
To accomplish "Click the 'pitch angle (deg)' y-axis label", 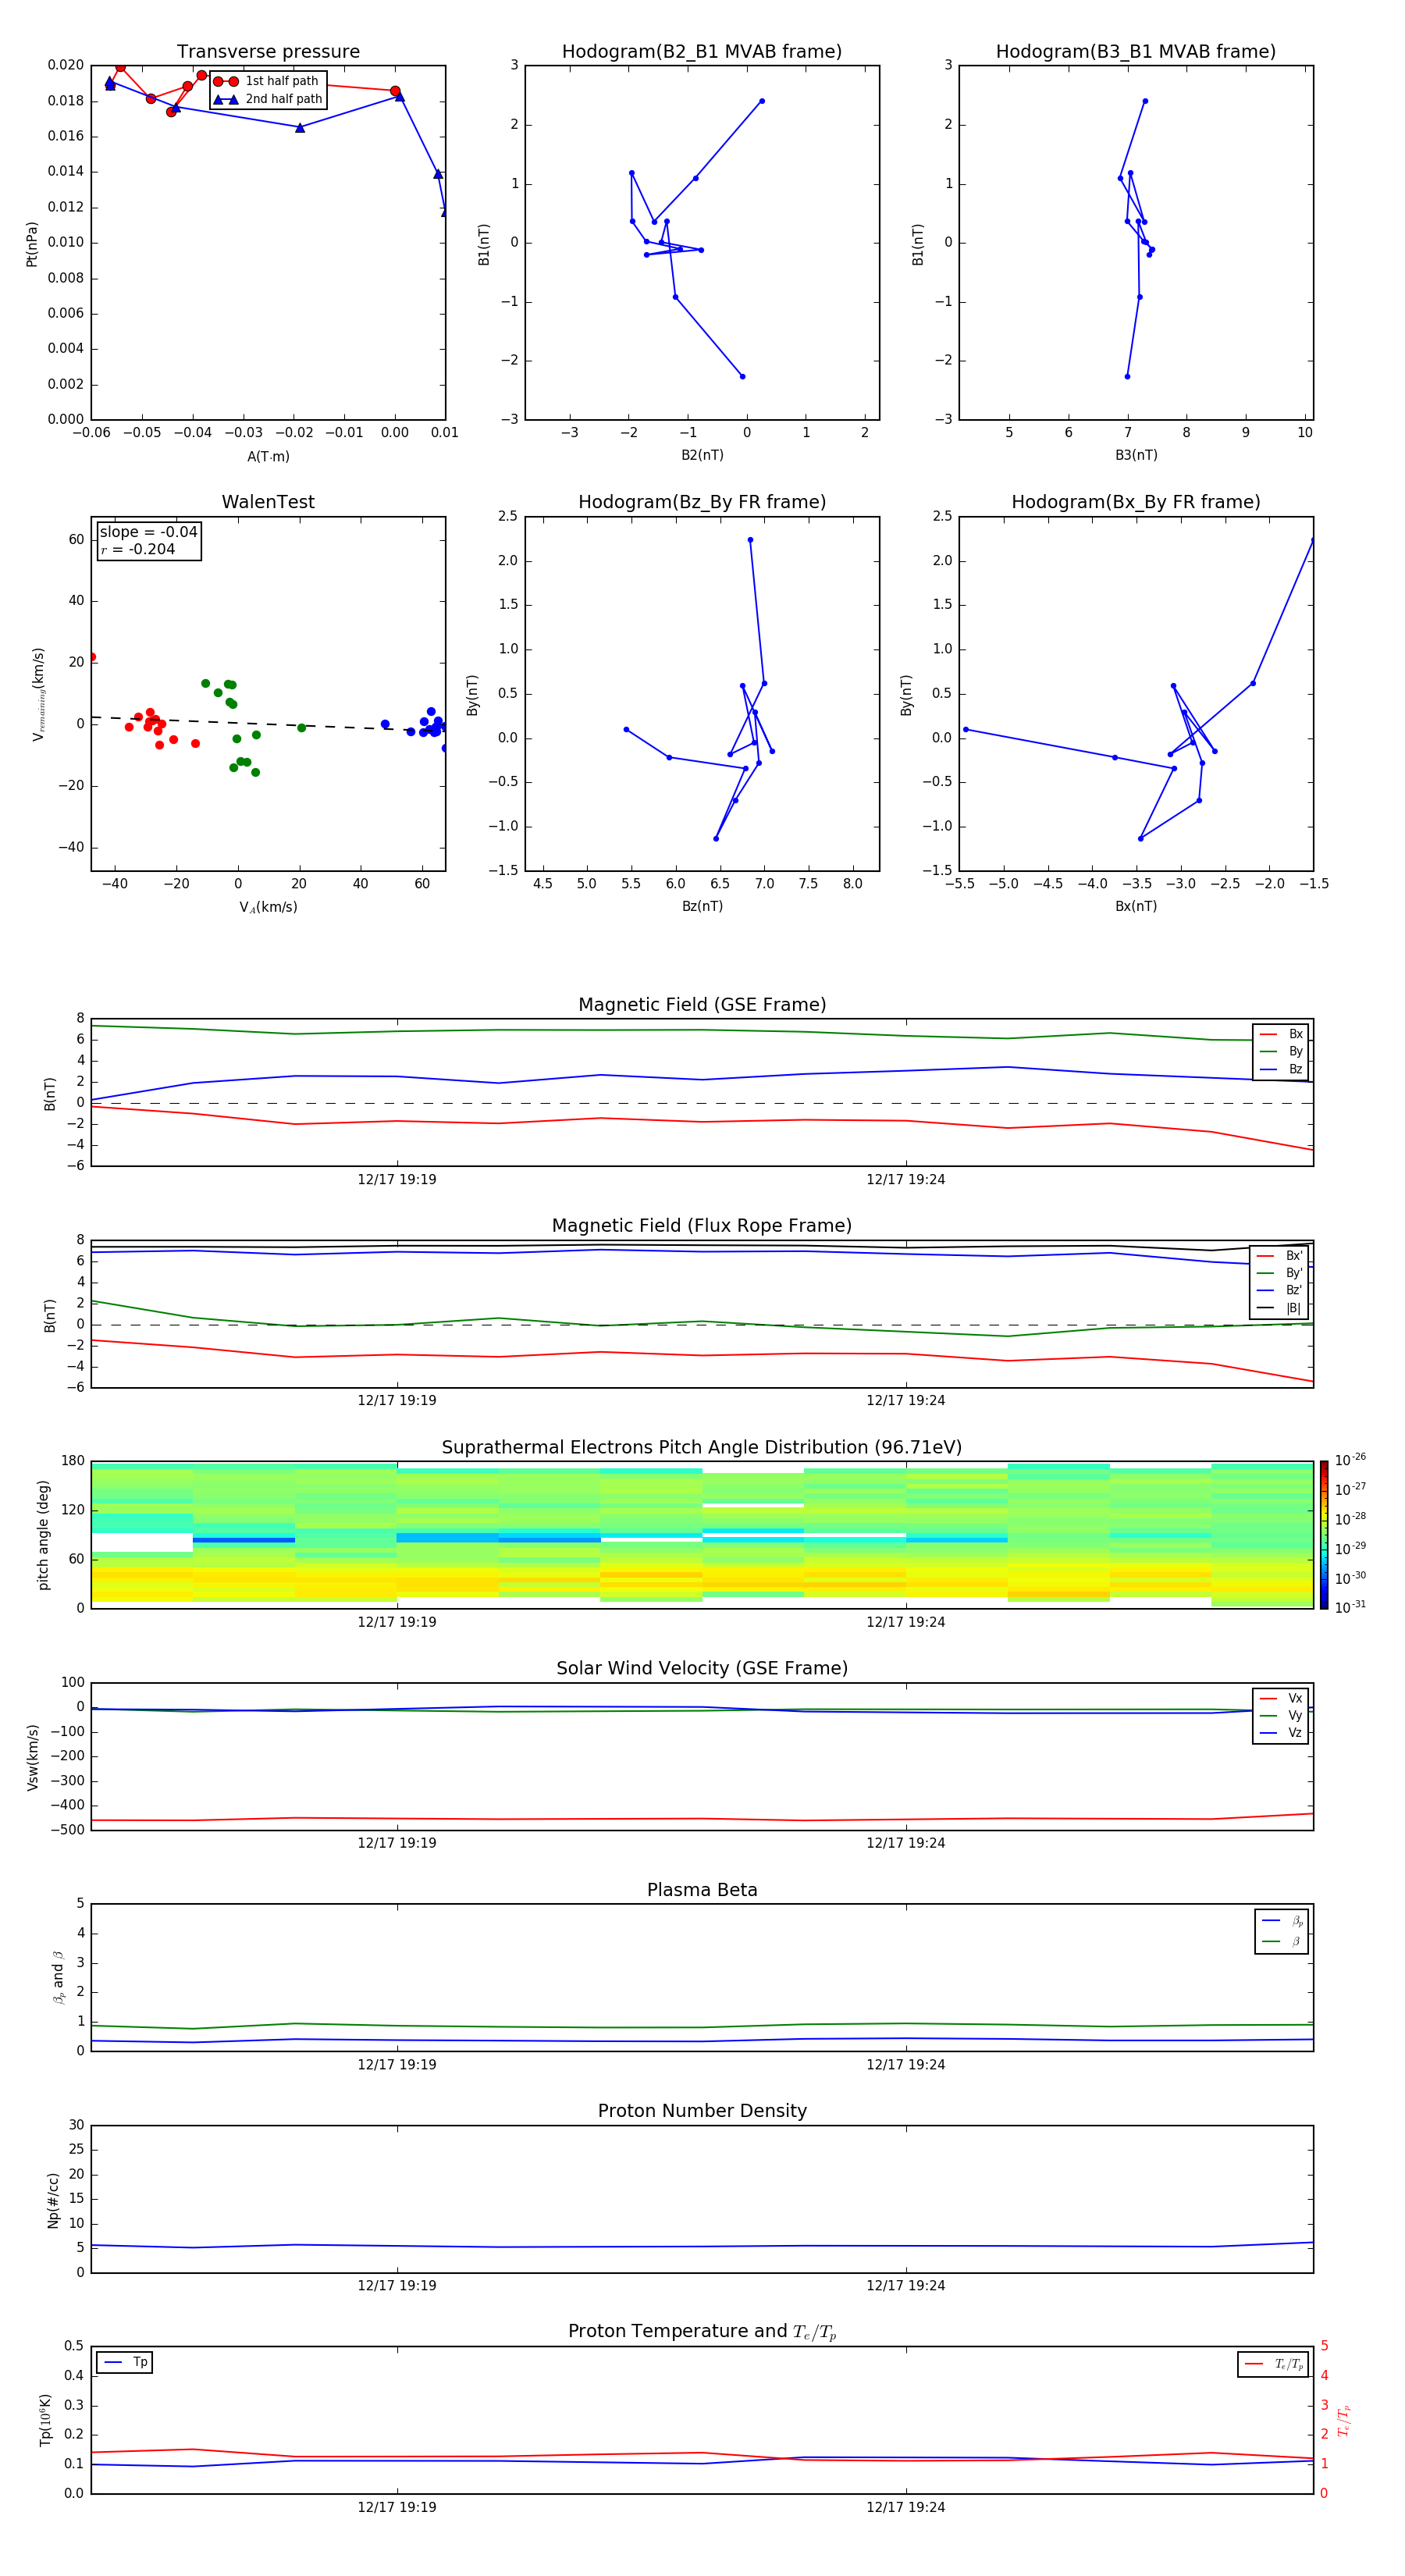I will pyautogui.click(x=43, y=1535).
